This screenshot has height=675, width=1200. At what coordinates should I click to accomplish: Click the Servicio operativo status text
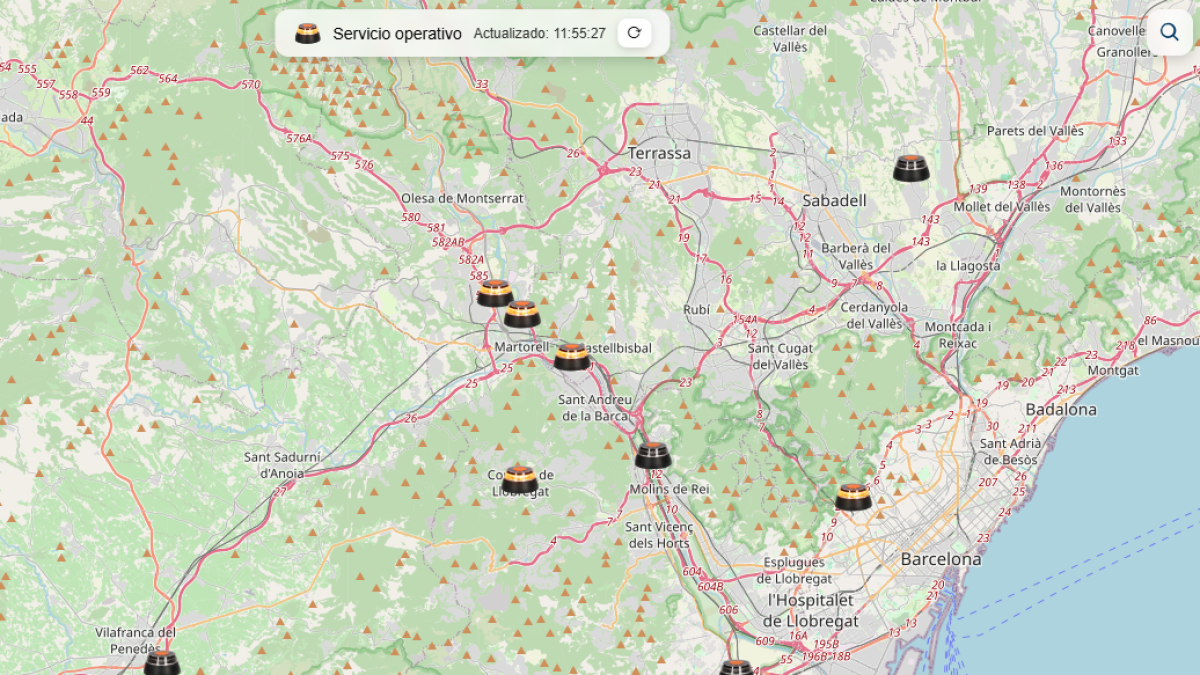pos(397,34)
